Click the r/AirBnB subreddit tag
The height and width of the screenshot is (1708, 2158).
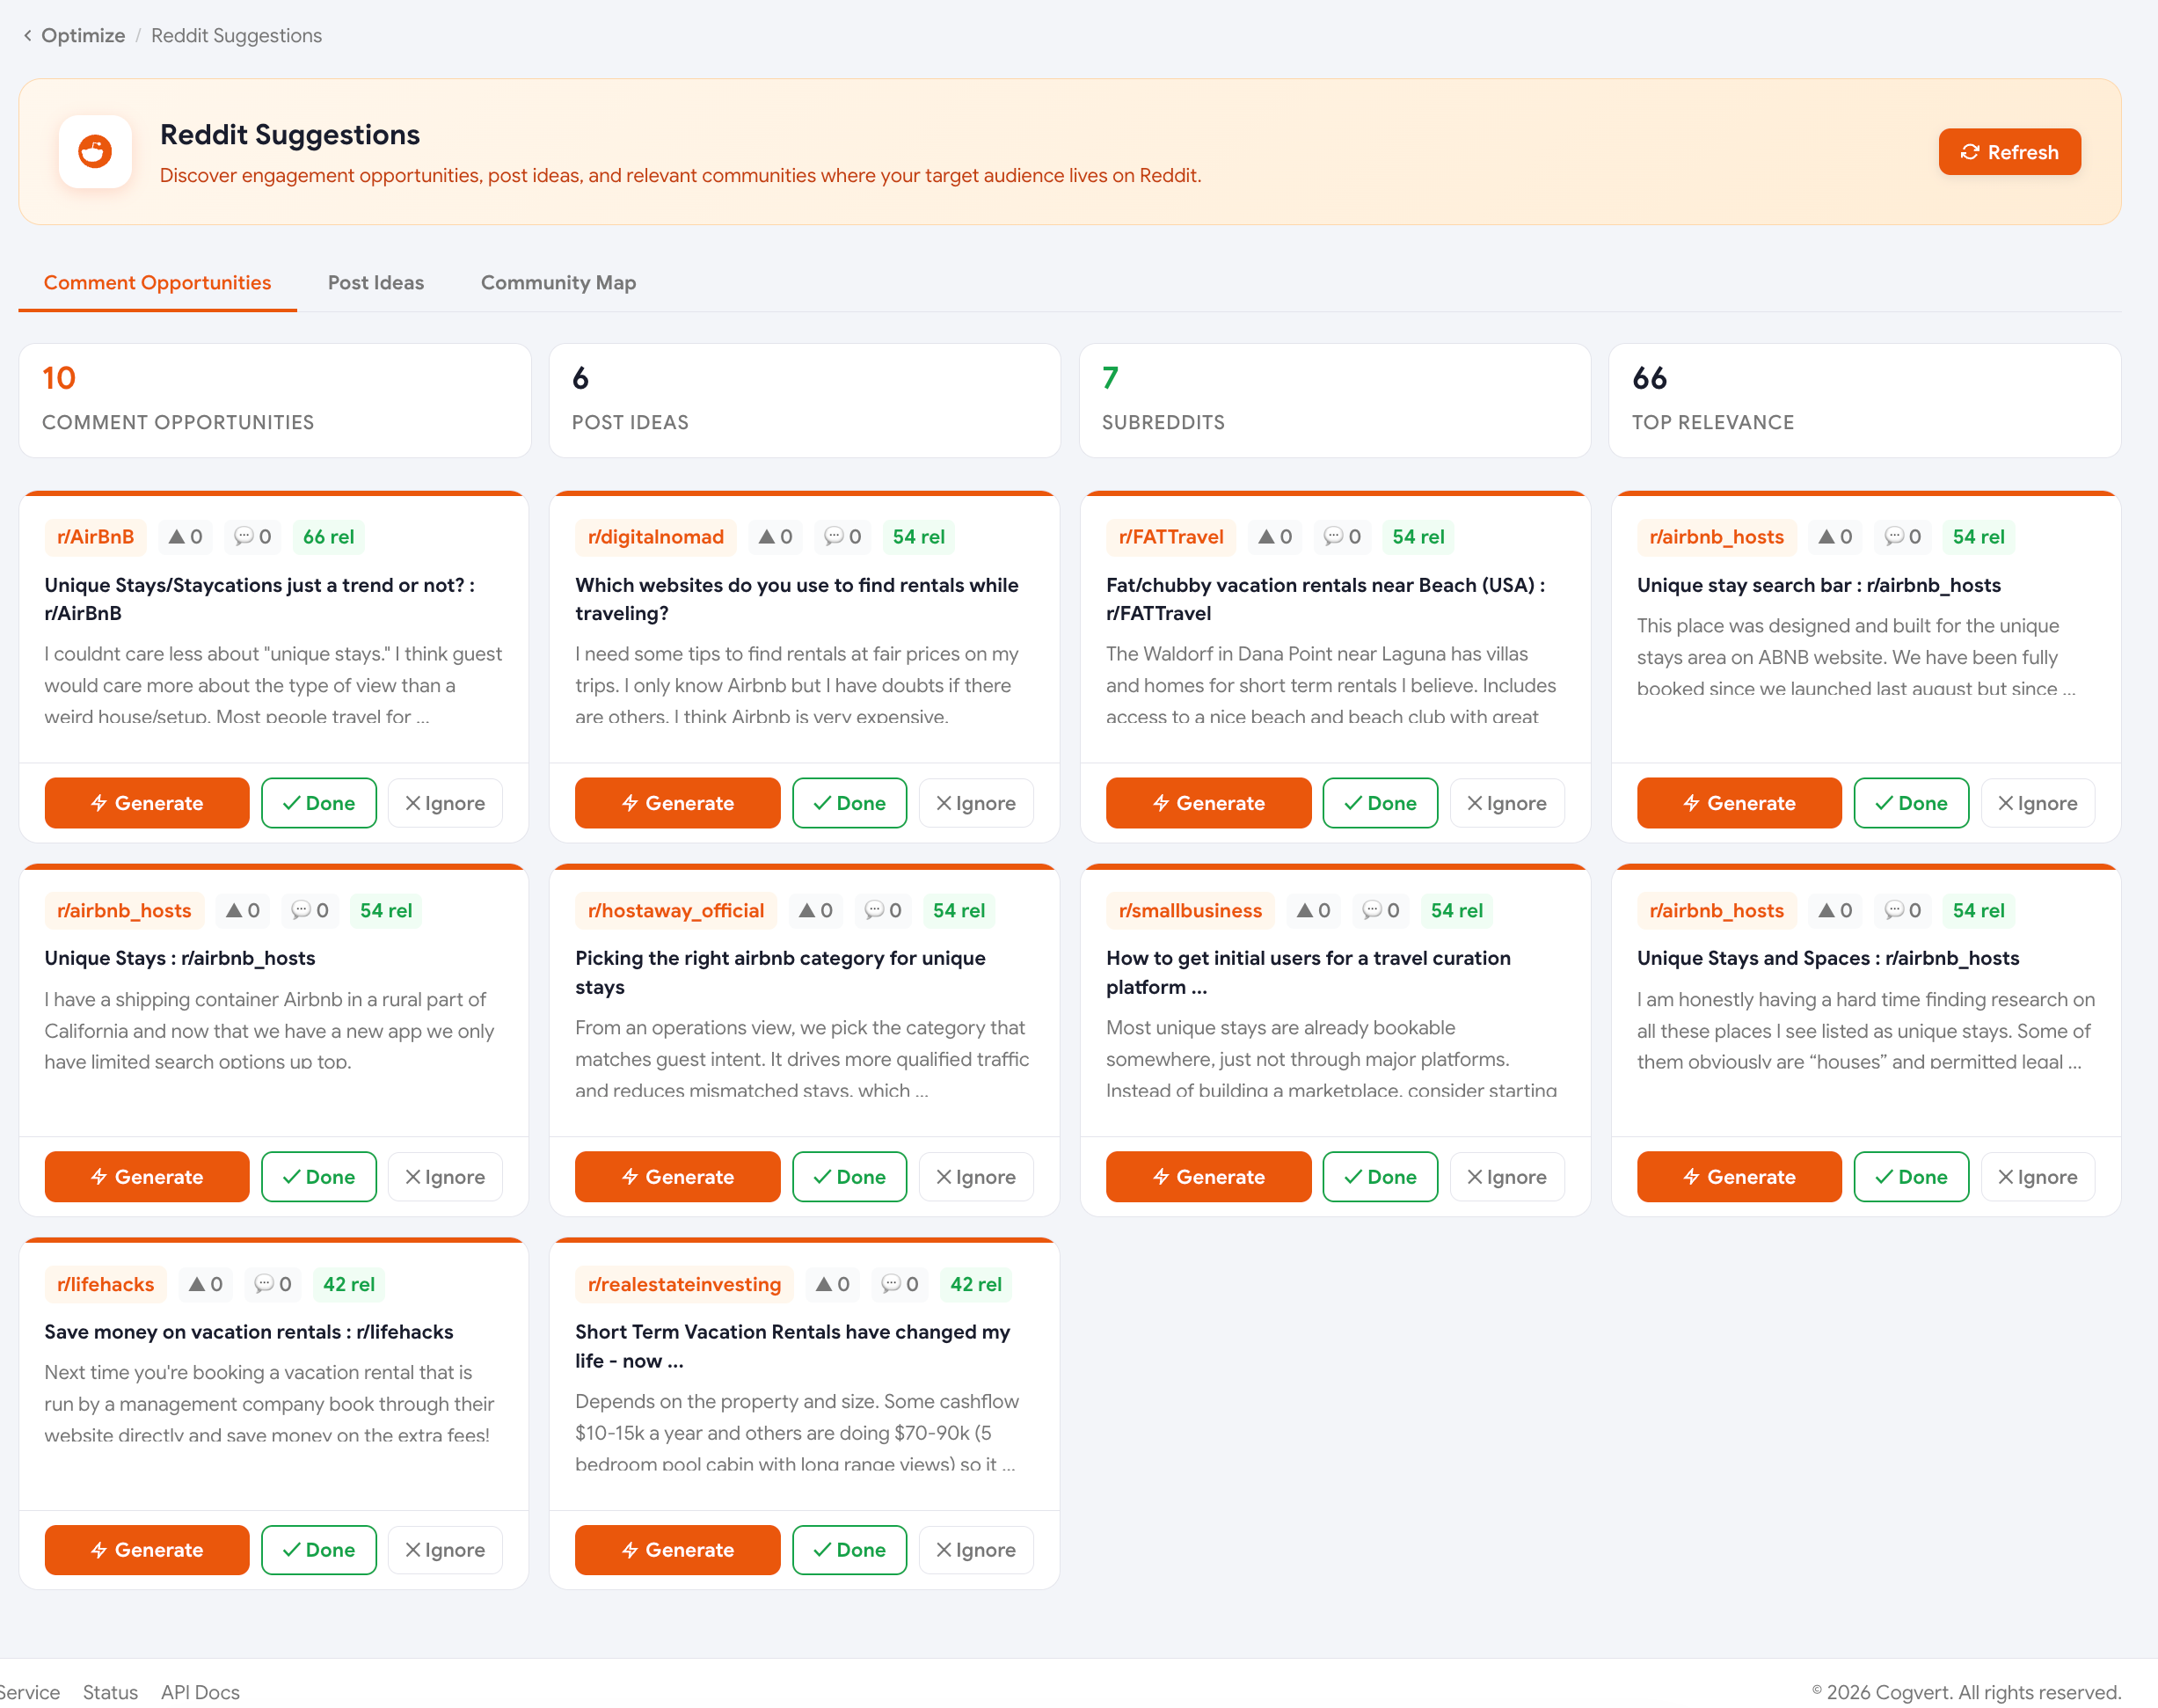(95, 537)
